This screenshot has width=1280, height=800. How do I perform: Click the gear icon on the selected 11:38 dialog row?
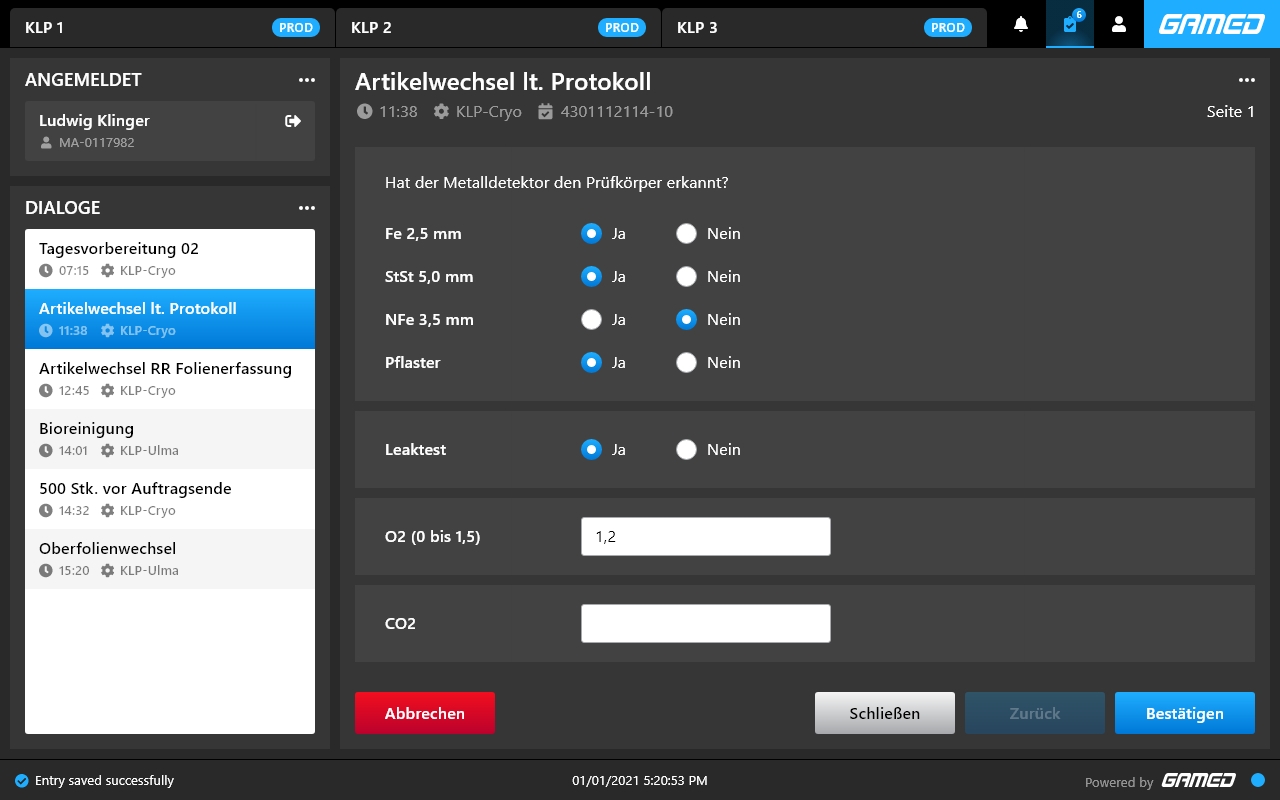click(x=108, y=331)
